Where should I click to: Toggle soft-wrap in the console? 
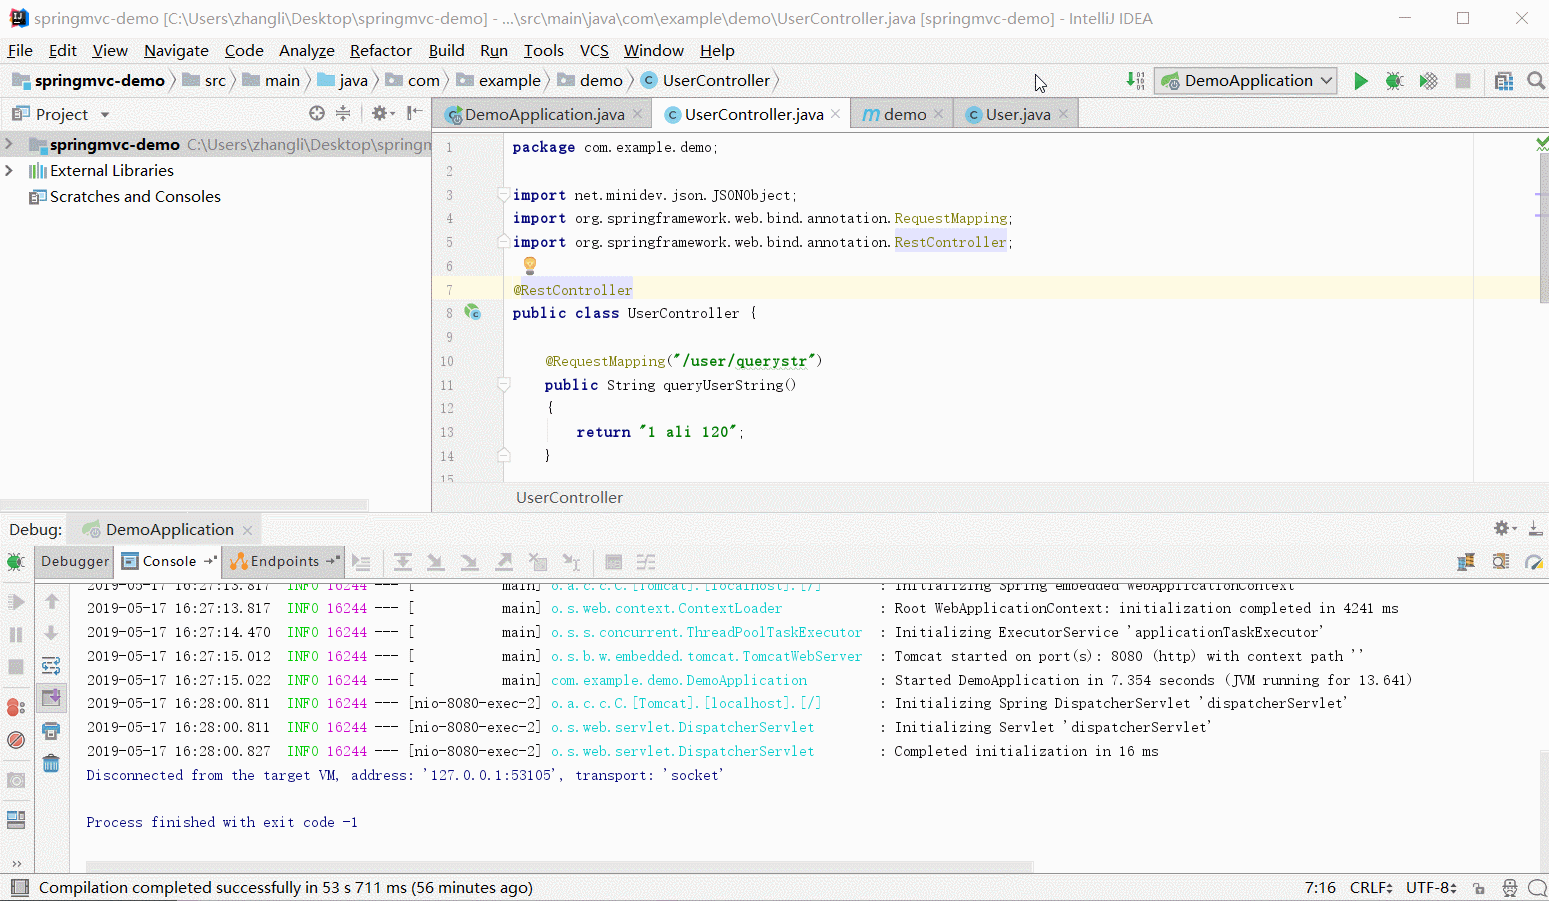point(51,666)
